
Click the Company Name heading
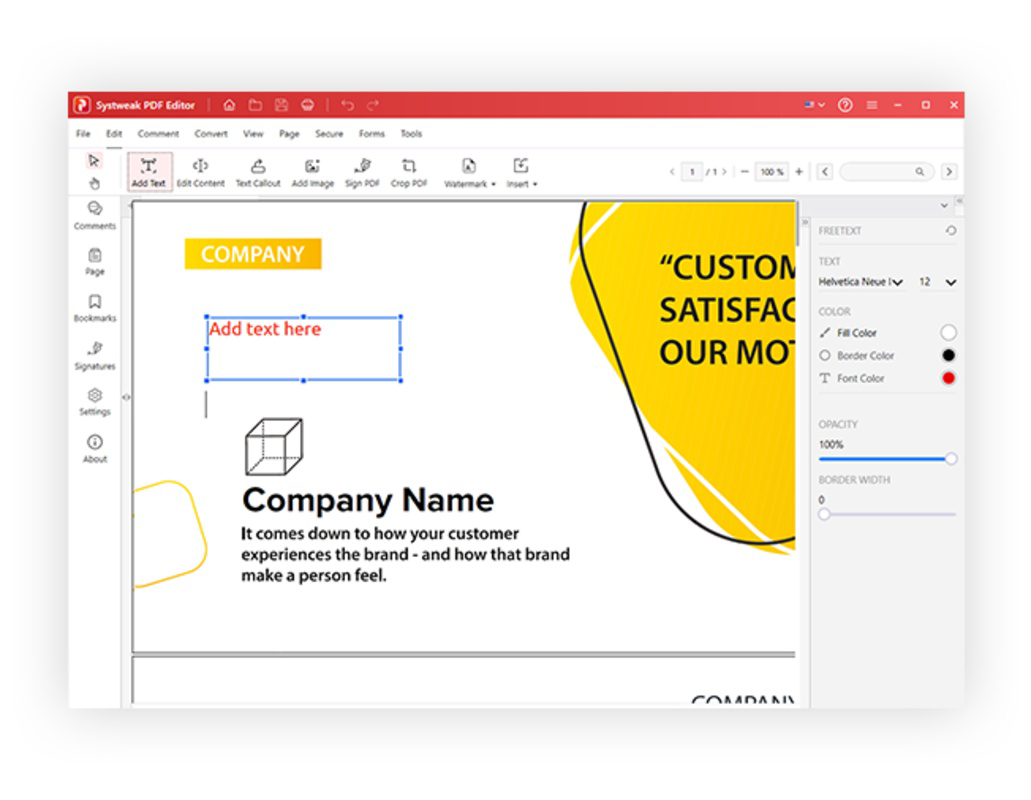pos(368,500)
